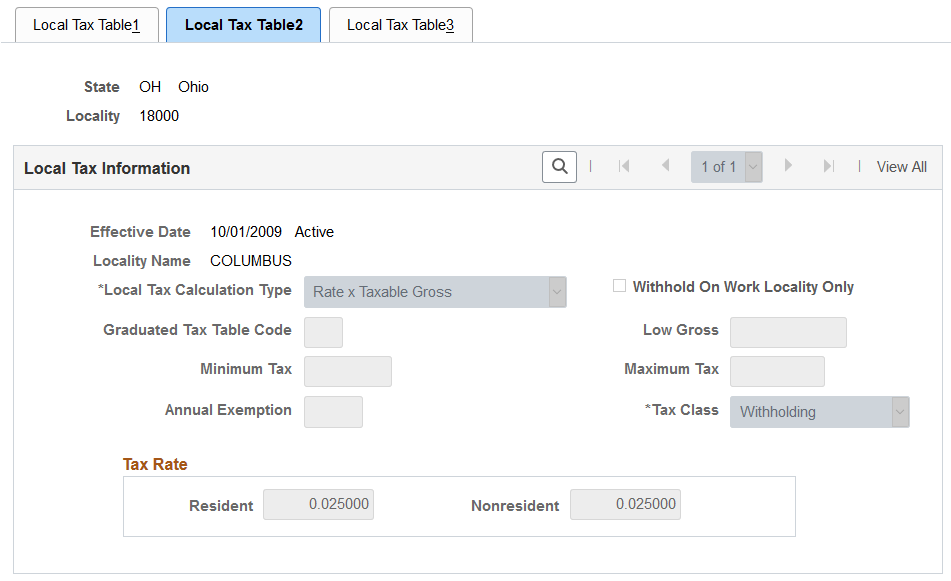The image size is (951, 581).
Task: Go to next row arrow icon
Action: (788, 166)
